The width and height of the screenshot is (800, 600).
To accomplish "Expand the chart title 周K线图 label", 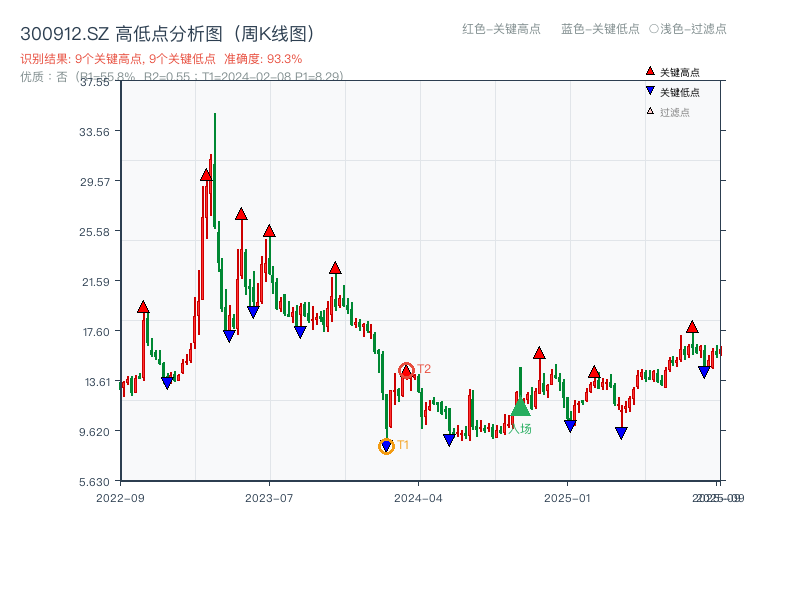I will tap(275, 31).
